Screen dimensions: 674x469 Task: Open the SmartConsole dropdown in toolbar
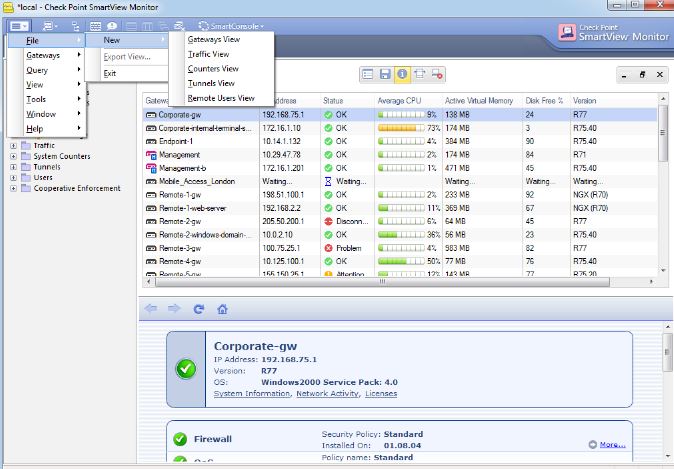point(231,26)
